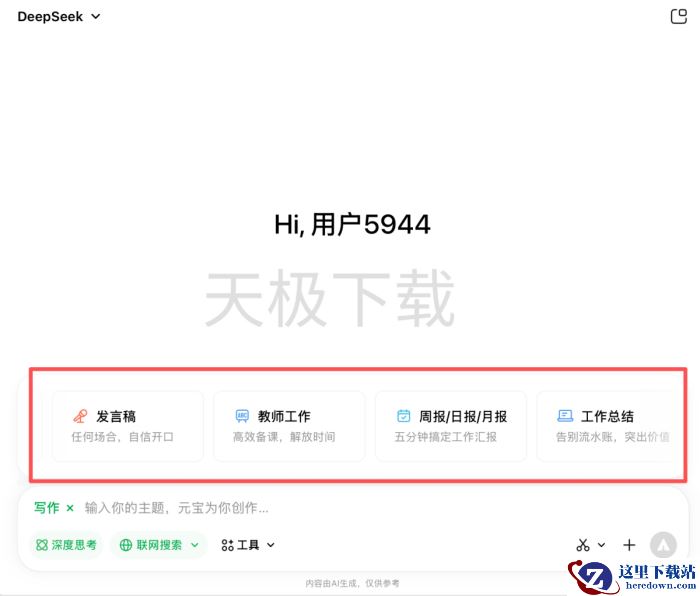Focus the topic input field 输入你的主题
Viewport: 700px width, 596px height.
177,508
